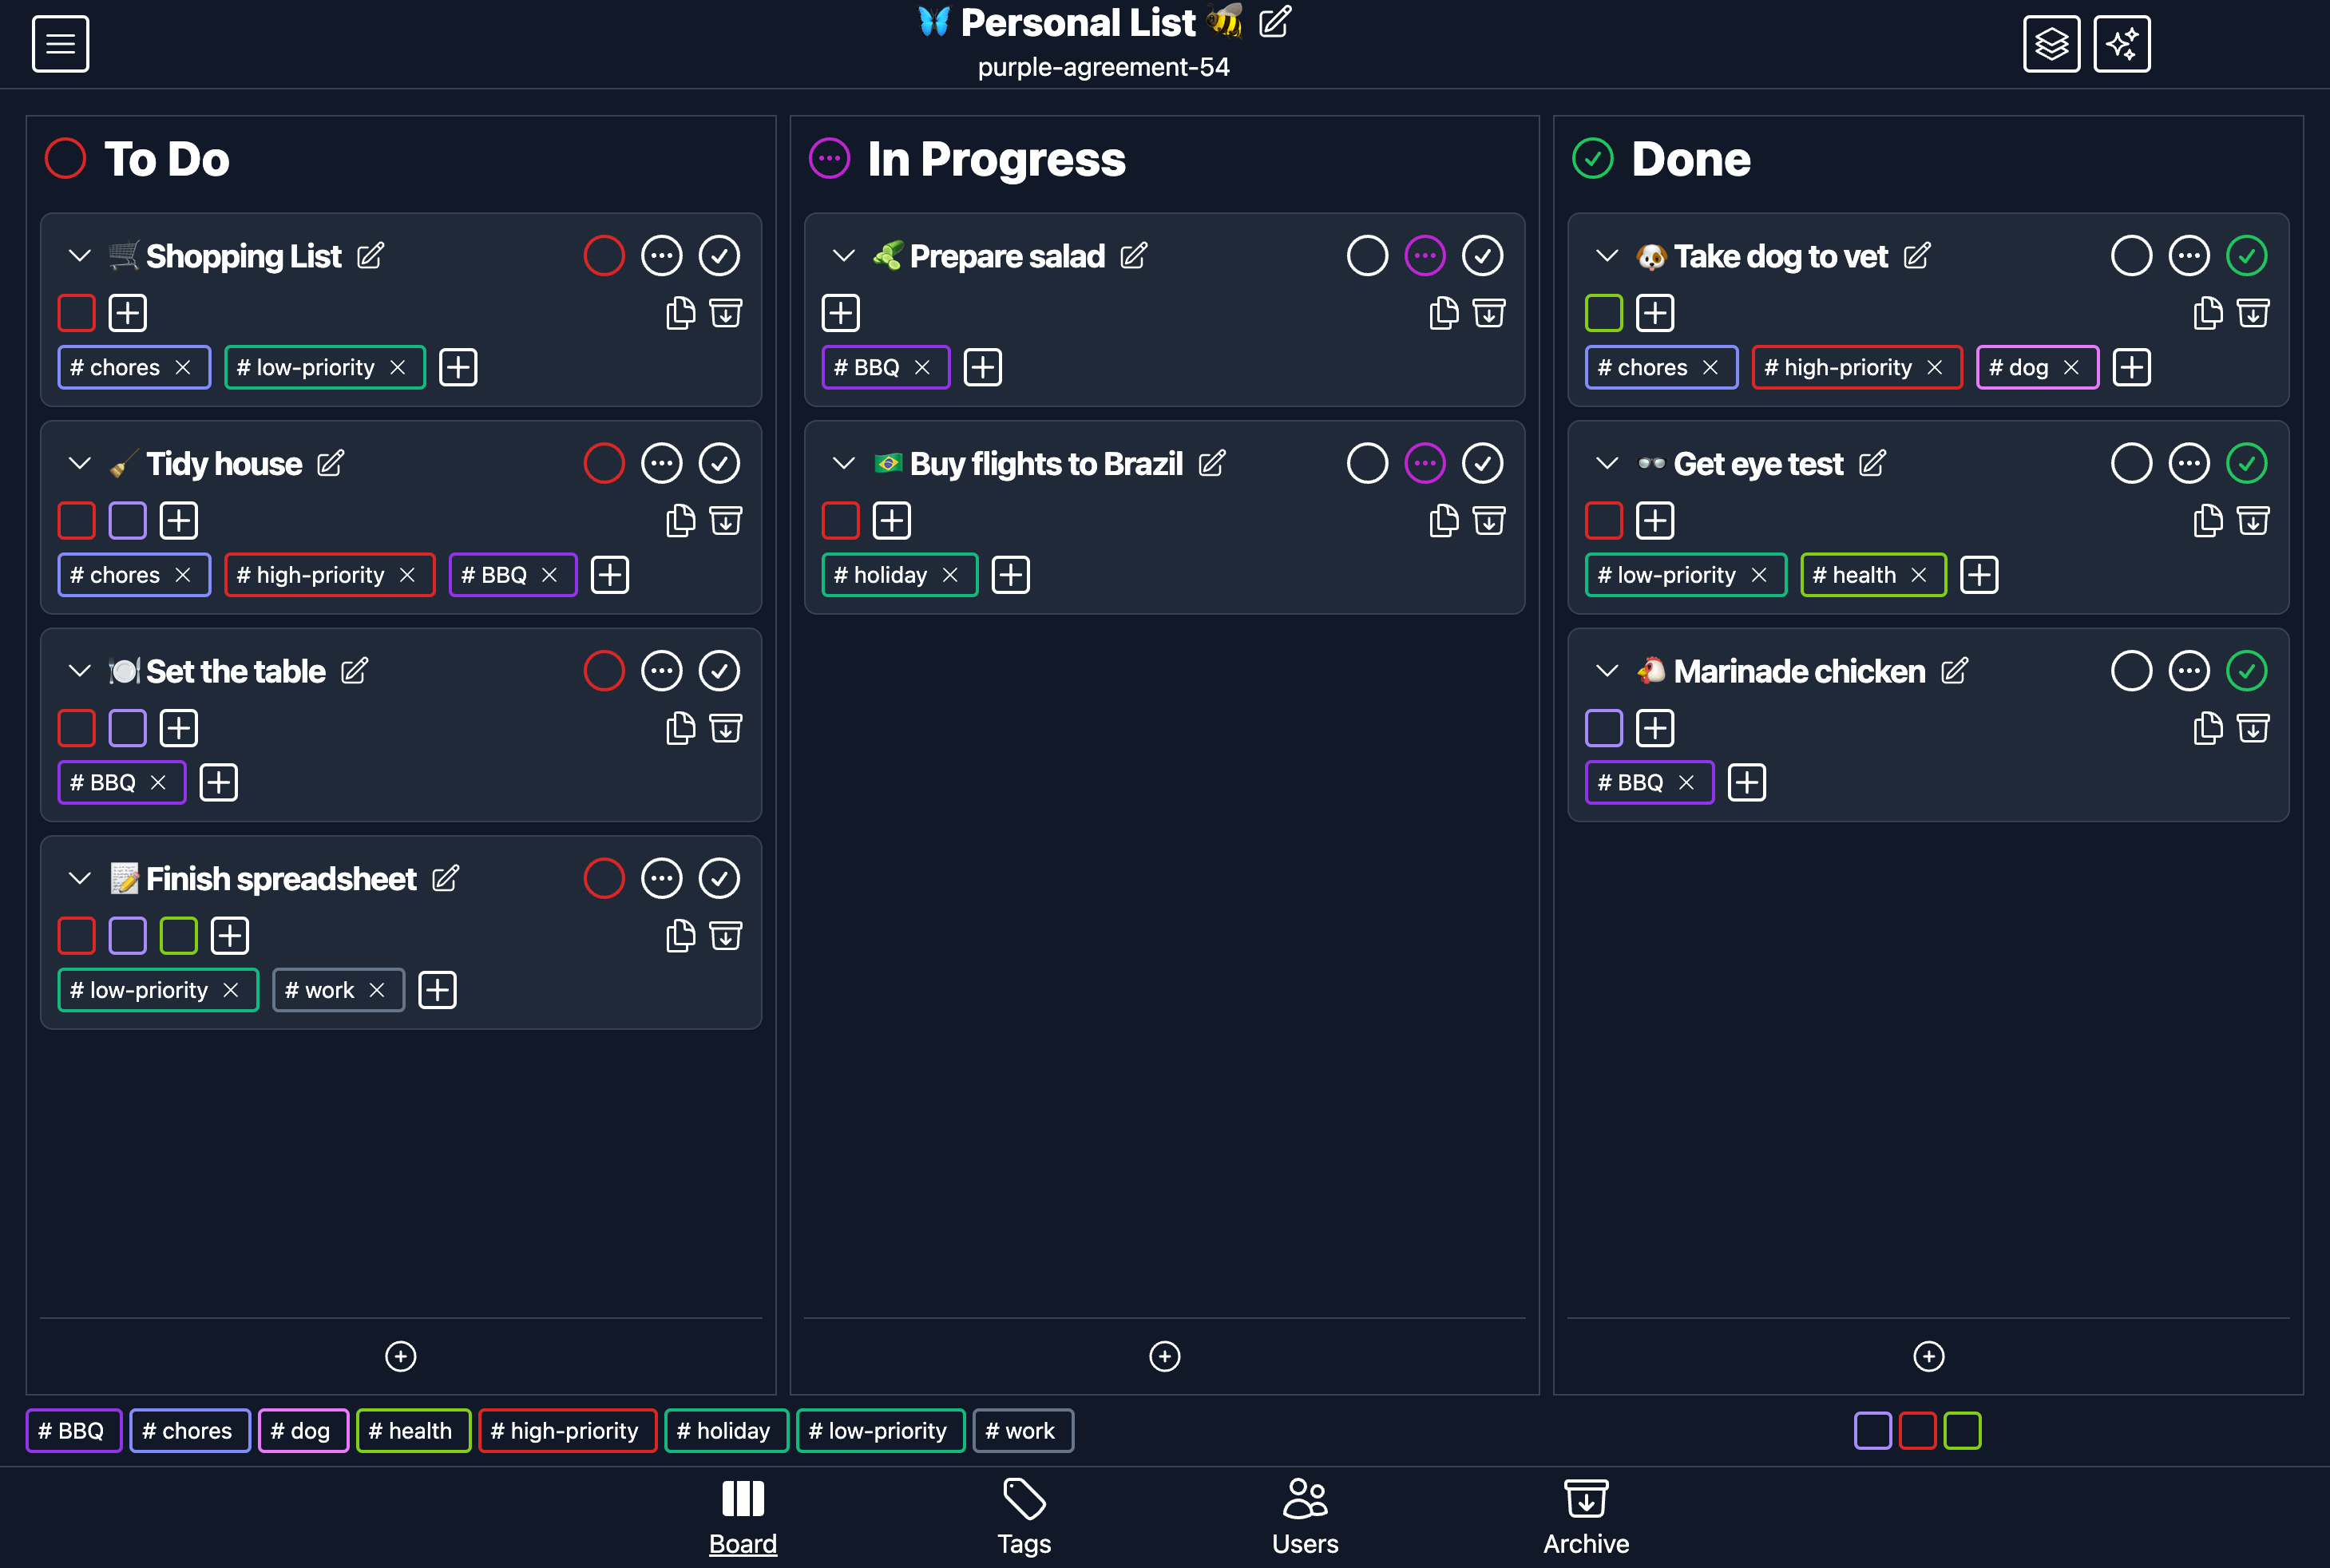
Task: Switch to the Tags tab
Action: (x=1024, y=1517)
